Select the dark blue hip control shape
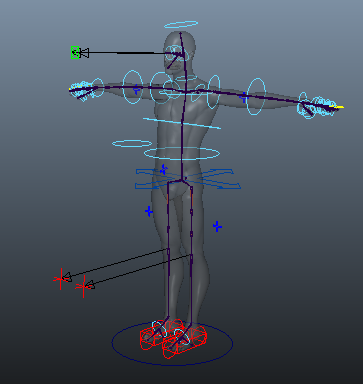Image resolution: width=363 pixels, height=384 pixels. [x=188, y=179]
